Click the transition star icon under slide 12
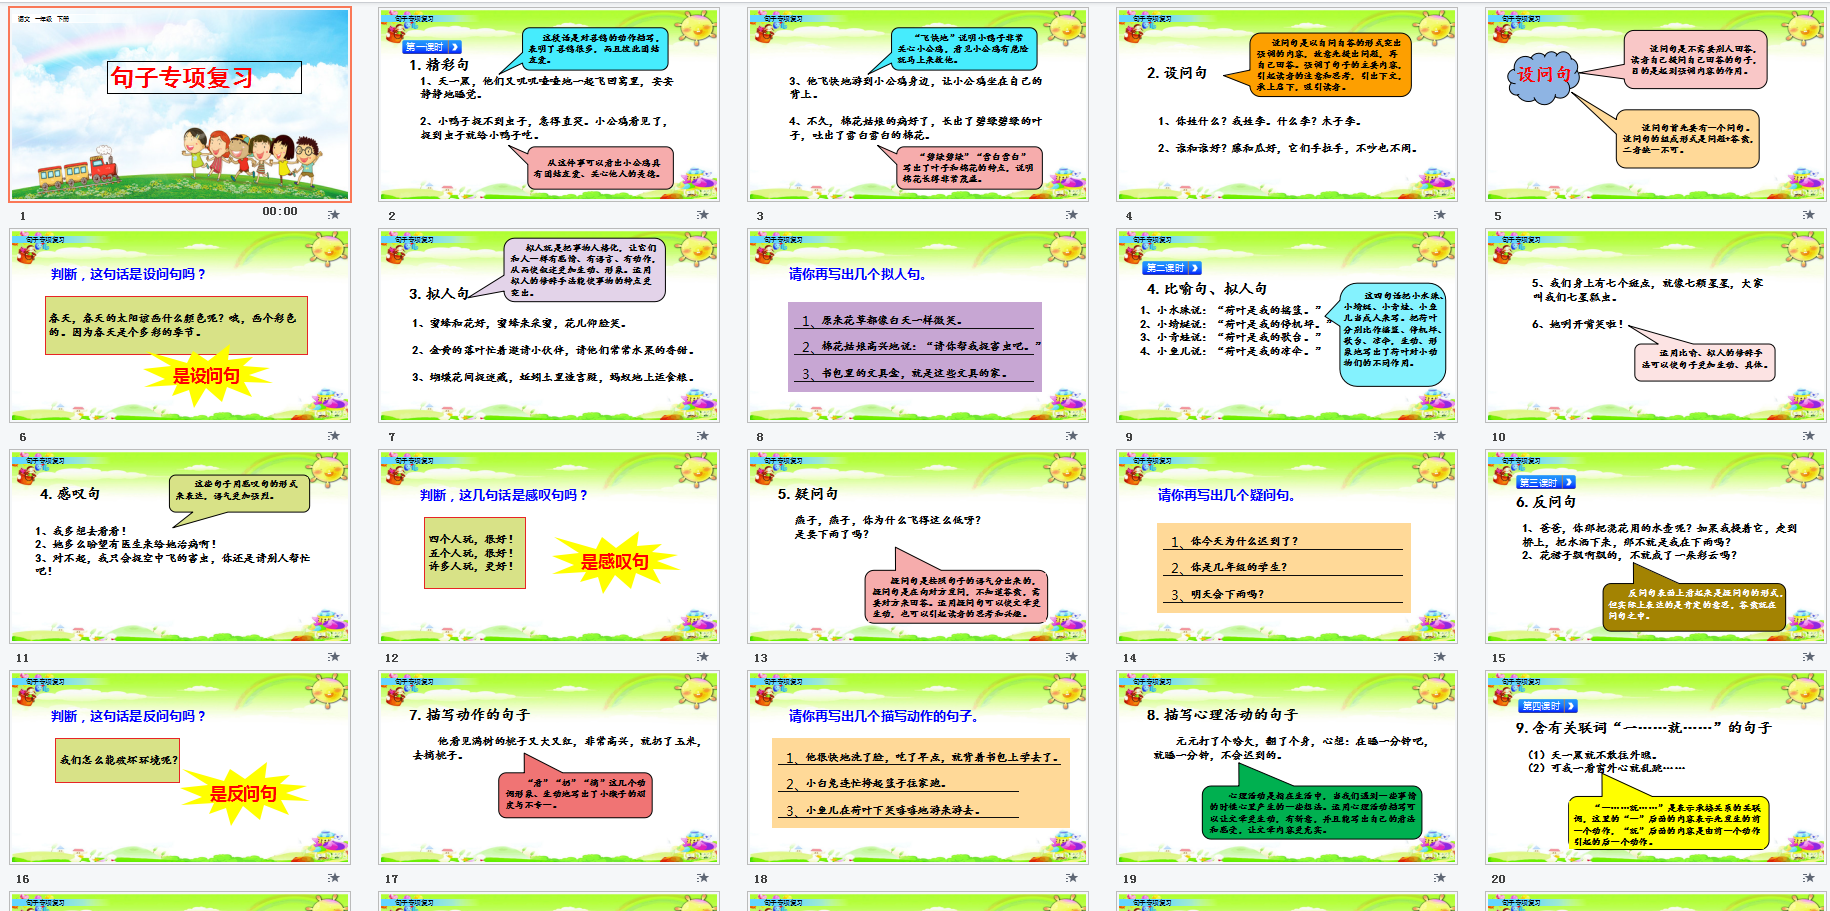Screen dimensions: 1830x911 click(x=703, y=657)
